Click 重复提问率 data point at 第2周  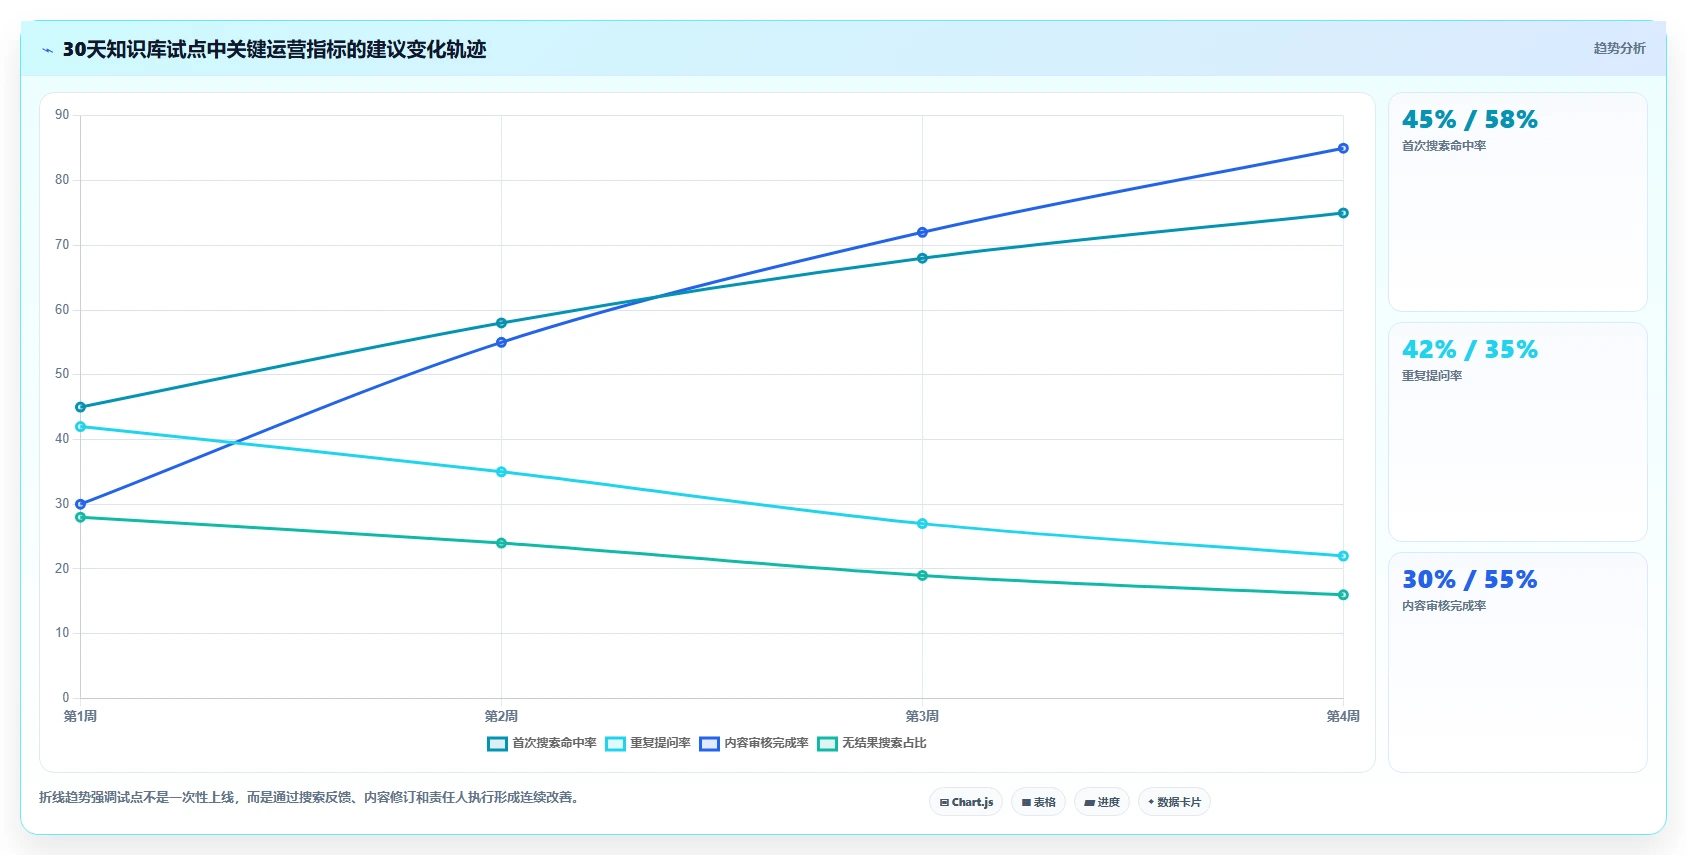click(x=501, y=472)
